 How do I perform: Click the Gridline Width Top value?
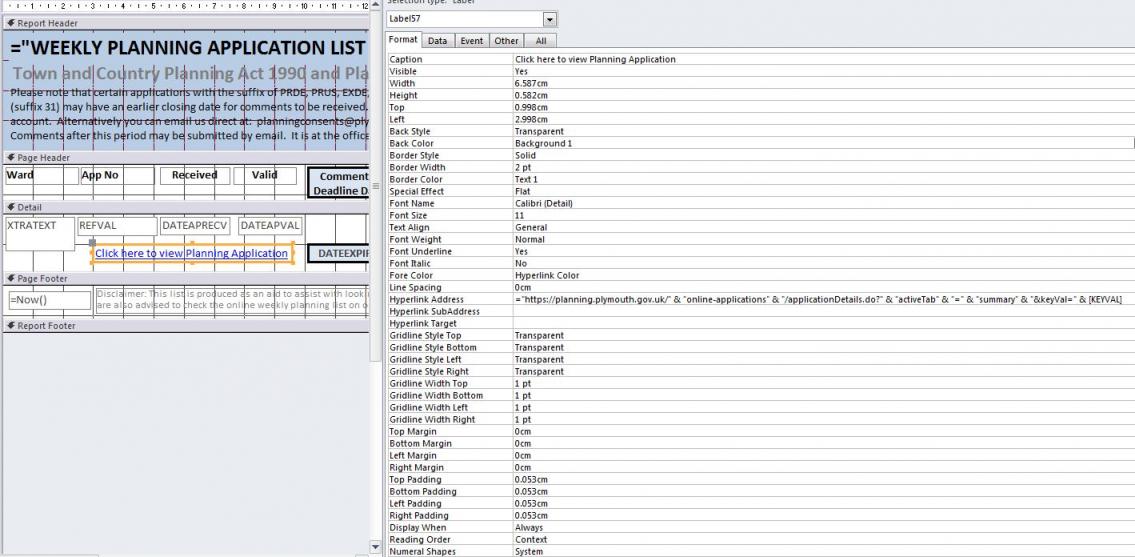(x=823, y=384)
